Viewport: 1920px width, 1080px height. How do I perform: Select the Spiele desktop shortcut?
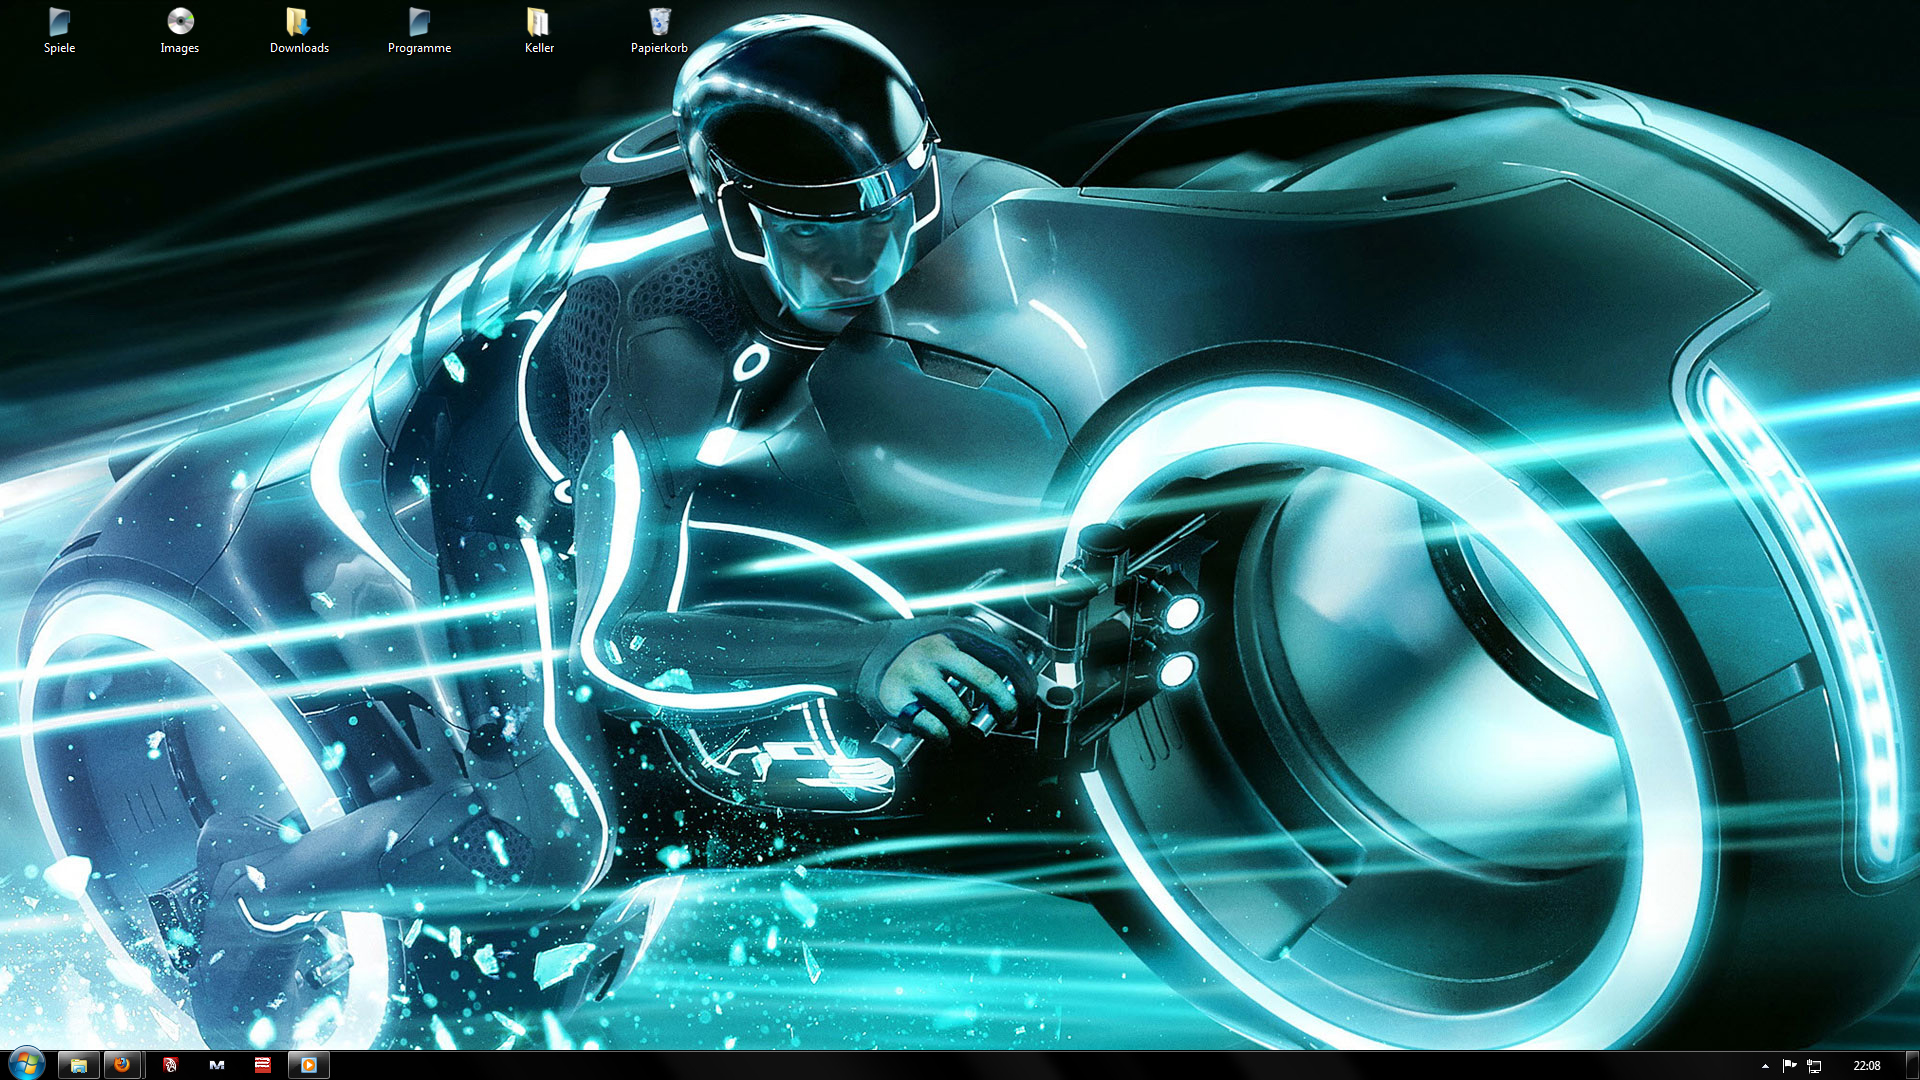click(x=59, y=24)
